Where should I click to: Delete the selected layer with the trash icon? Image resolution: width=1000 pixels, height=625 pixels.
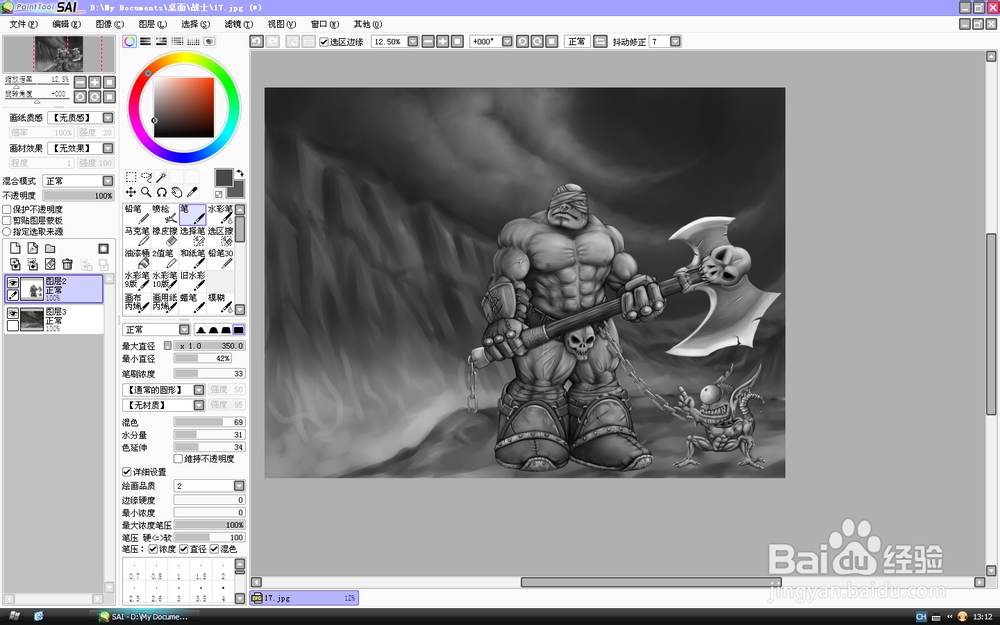point(67,264)
